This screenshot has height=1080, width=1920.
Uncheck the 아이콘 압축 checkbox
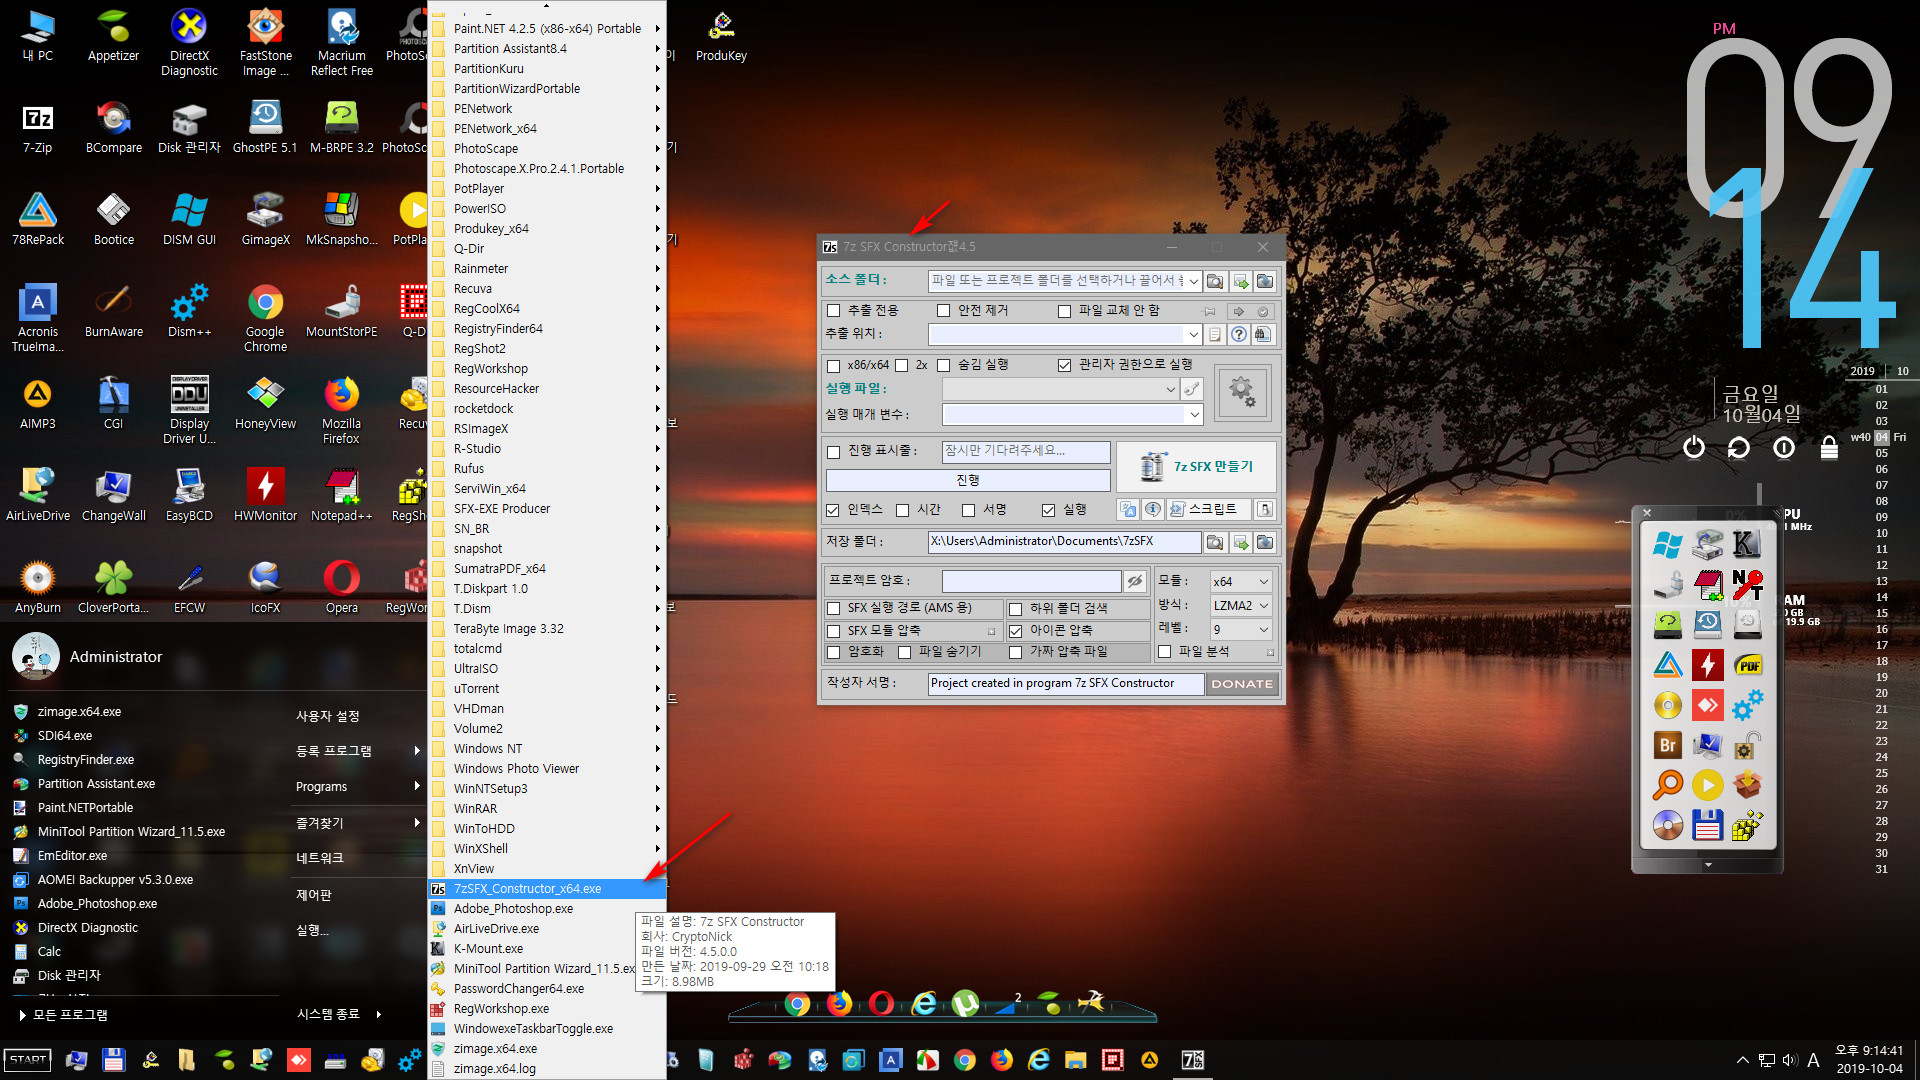coord(1015,631)
